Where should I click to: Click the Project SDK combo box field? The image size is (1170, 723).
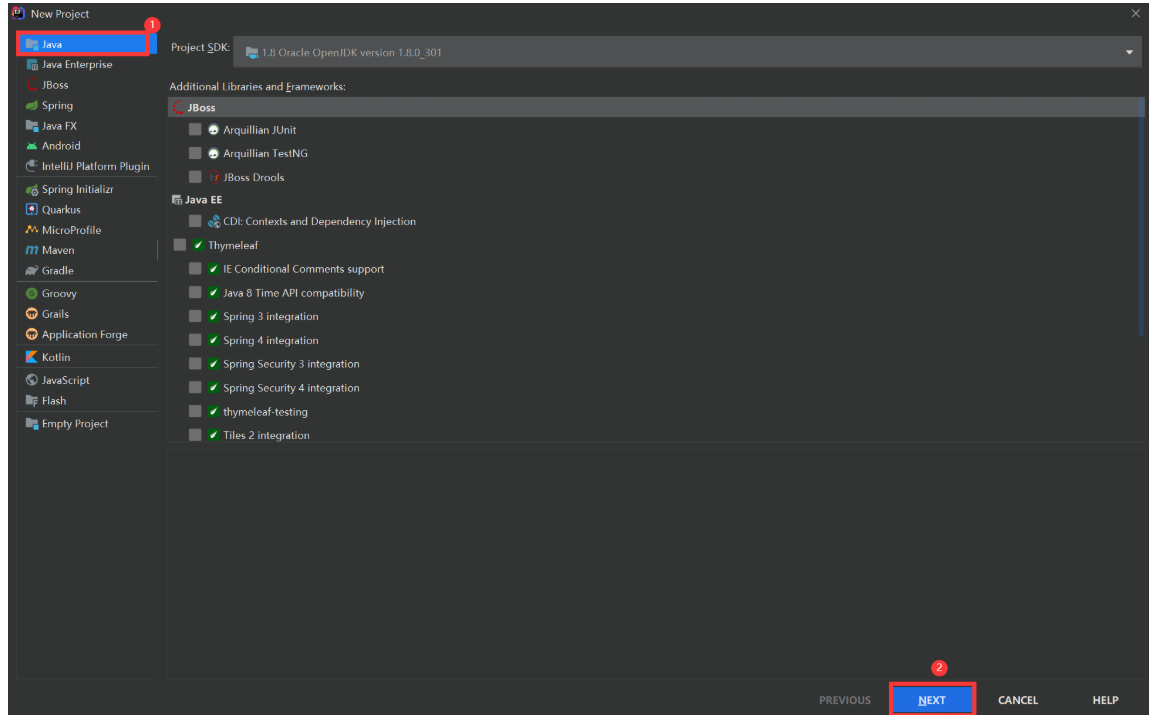pyautogui.click(x=687, y=53)
